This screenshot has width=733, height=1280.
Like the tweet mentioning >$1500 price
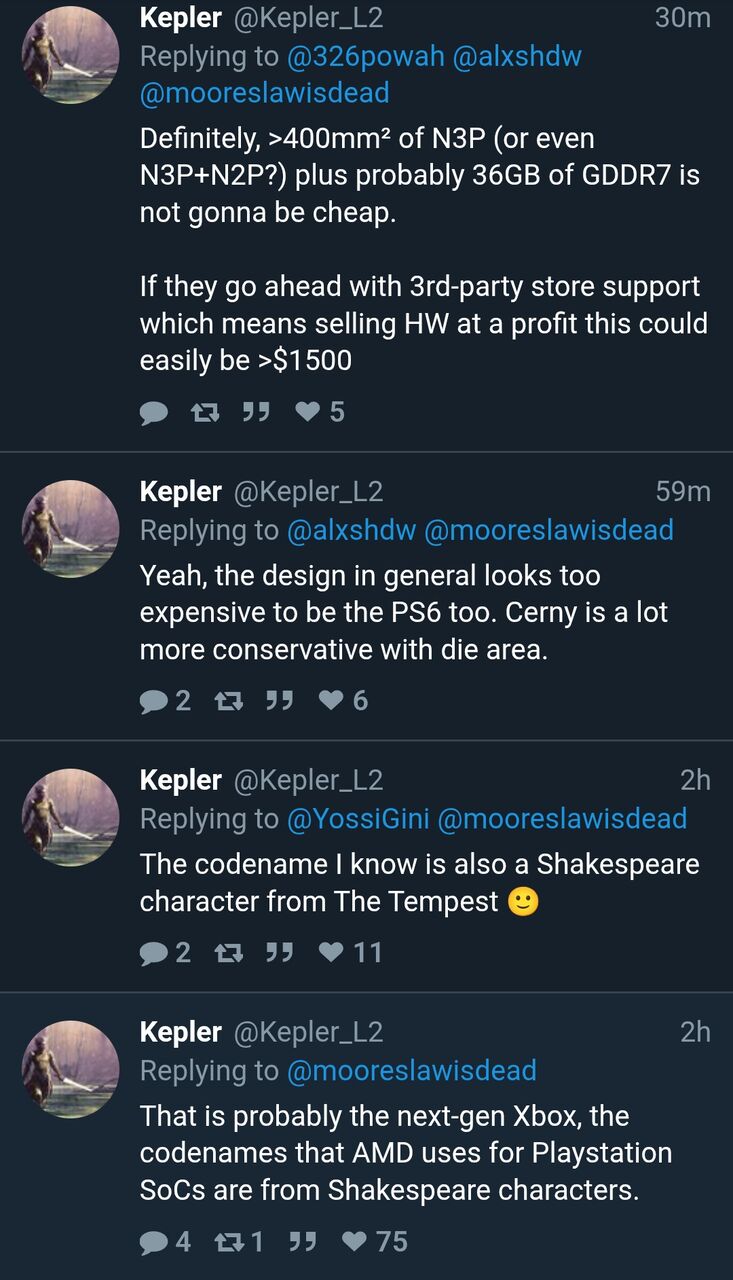tap(308, 412)
